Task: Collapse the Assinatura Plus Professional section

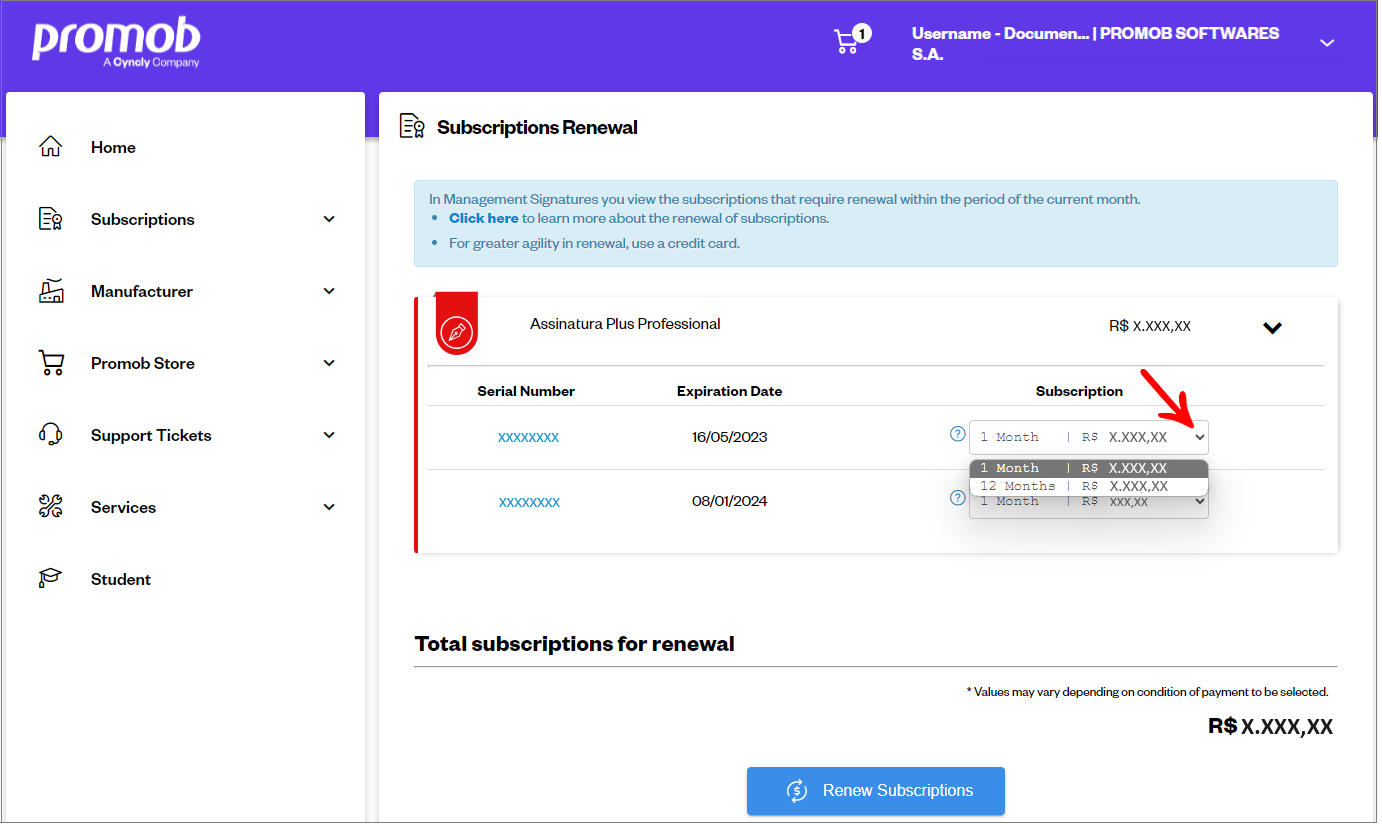Action: click(1272, 327)
